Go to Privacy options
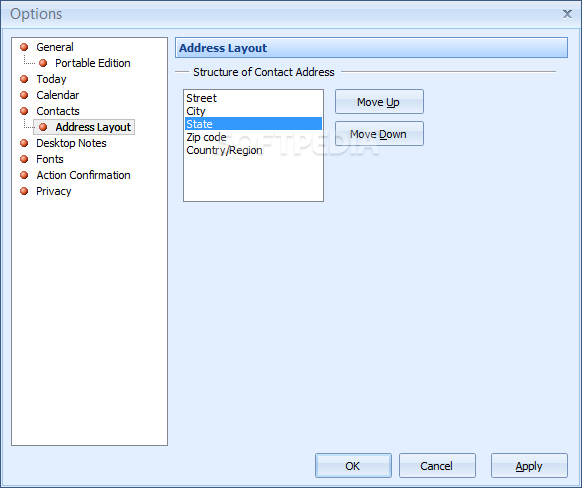 tap(53, 191)
